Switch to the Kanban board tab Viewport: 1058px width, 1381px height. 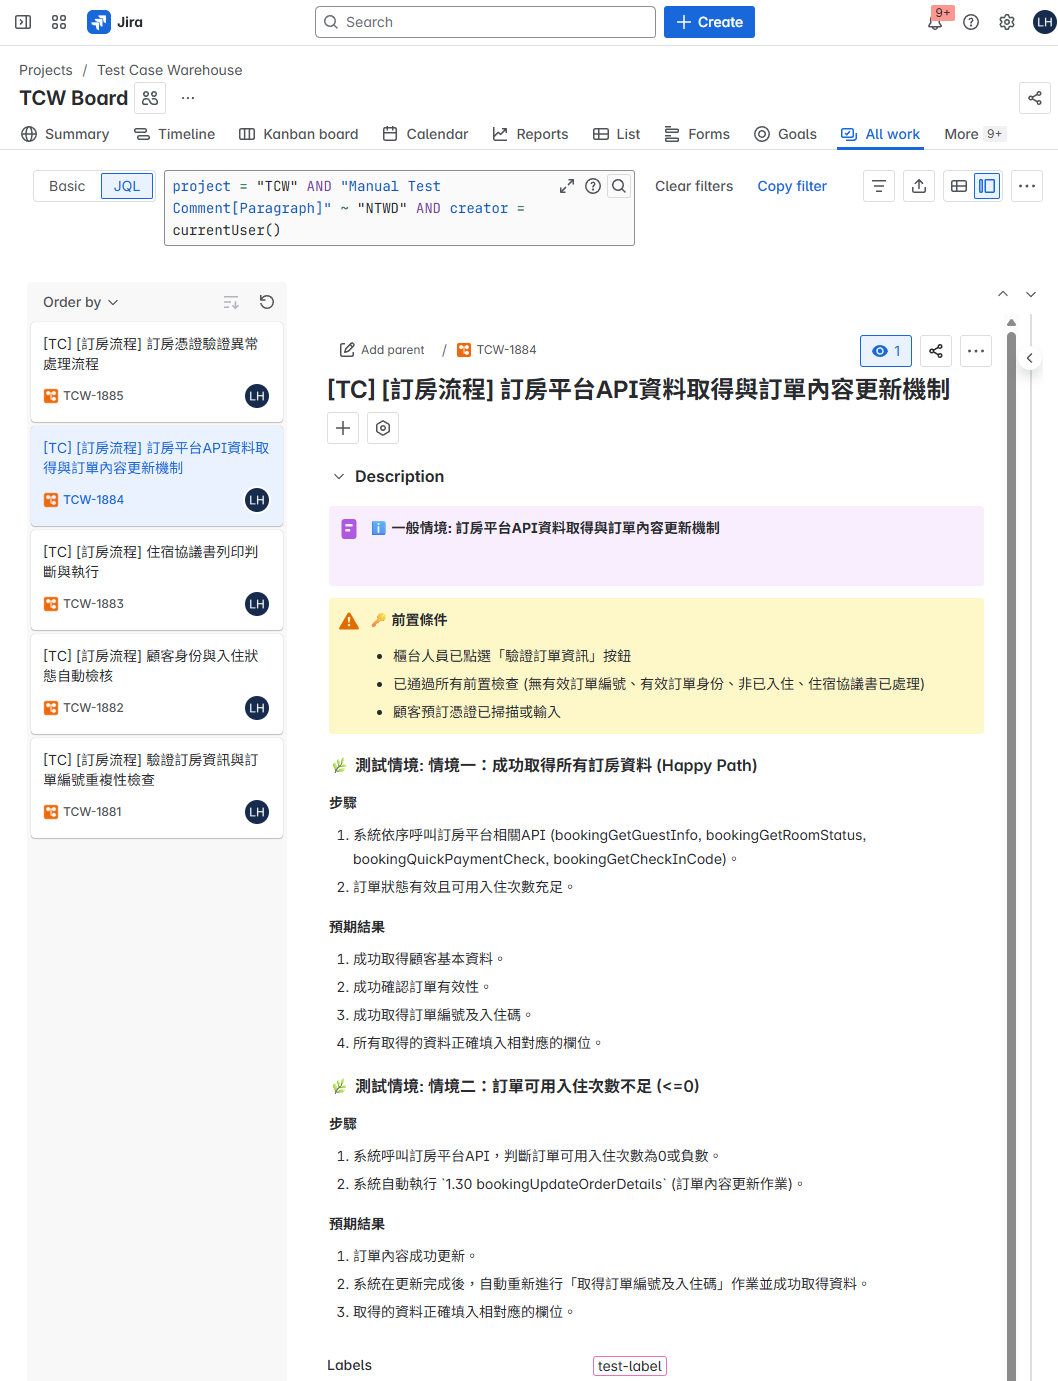point(298,133)
